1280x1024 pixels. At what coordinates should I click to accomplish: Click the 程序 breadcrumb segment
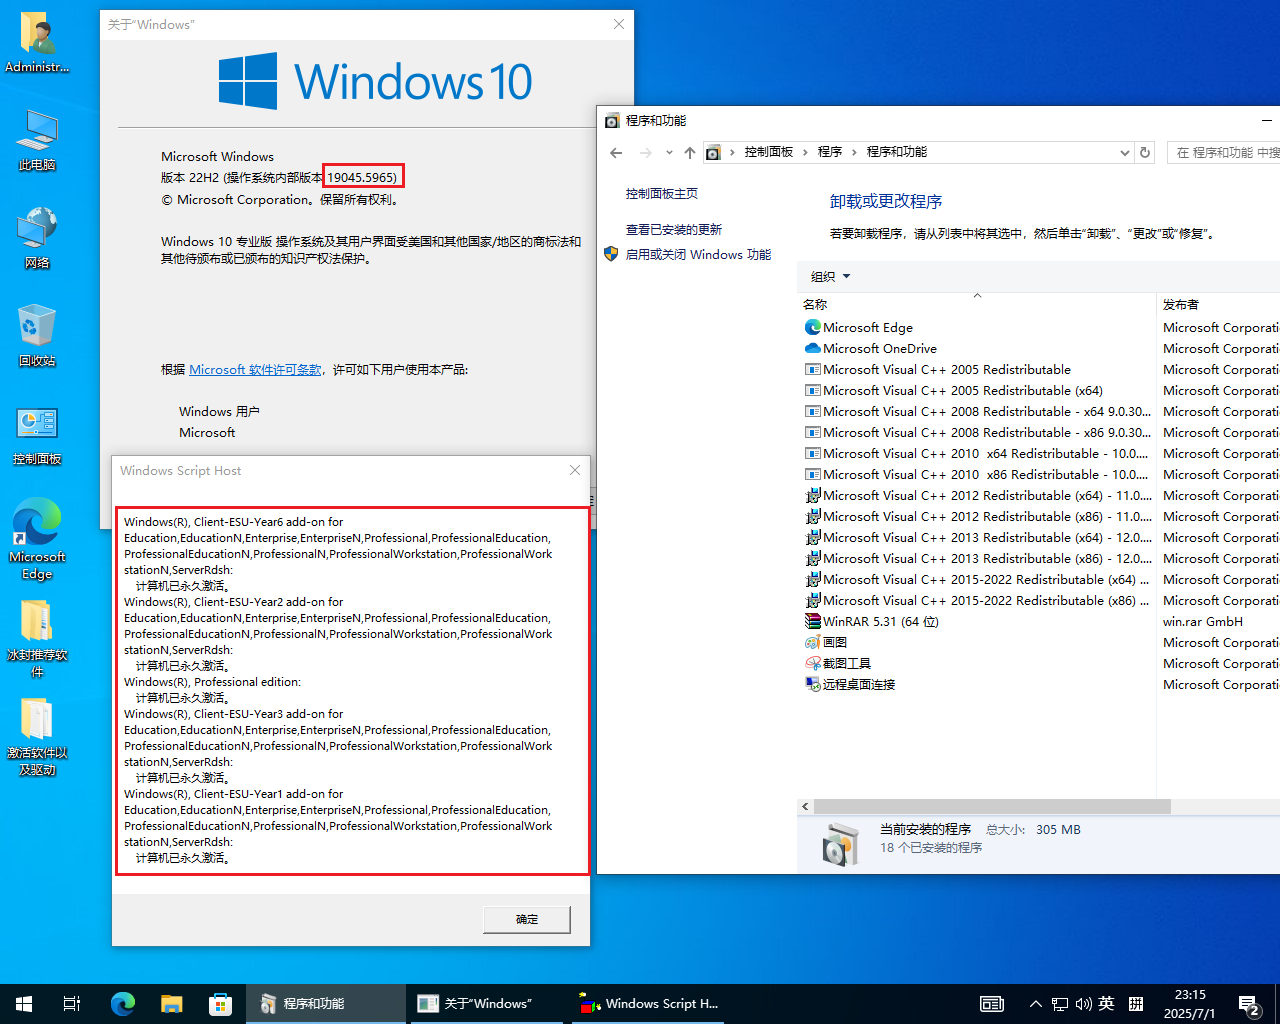point(830,152)
